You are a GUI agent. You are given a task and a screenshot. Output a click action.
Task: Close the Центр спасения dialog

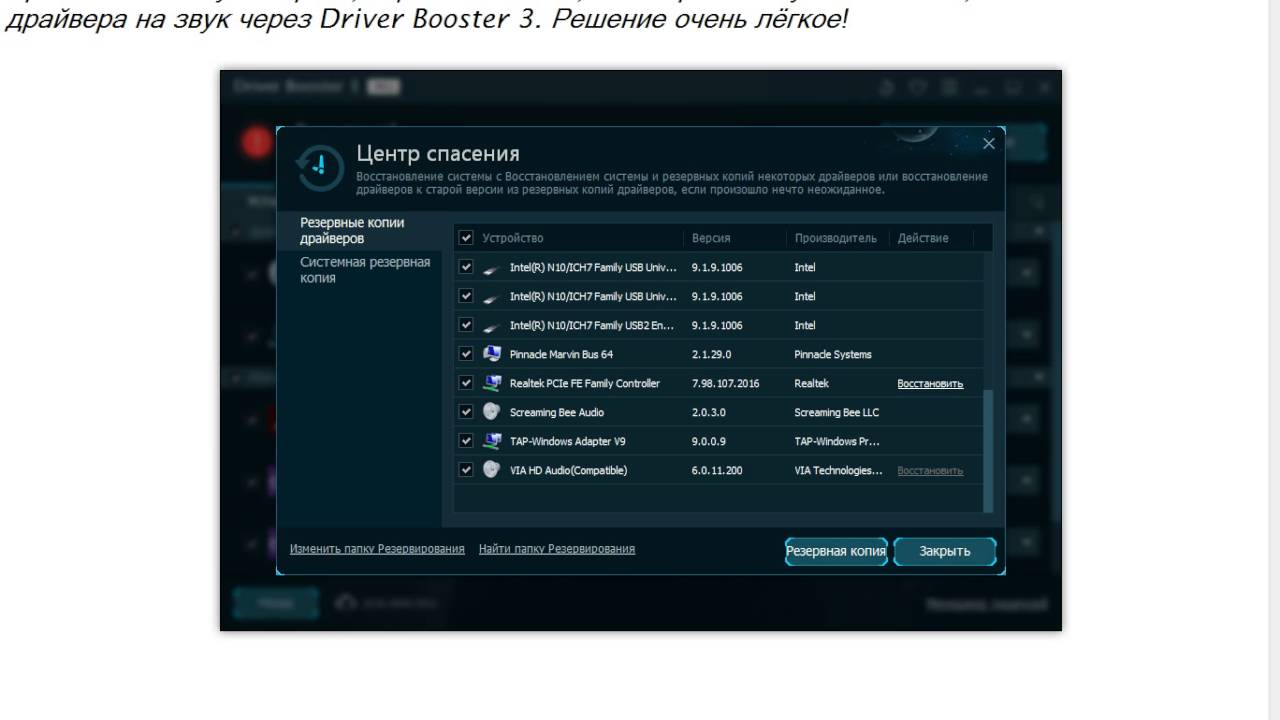tap(989, 144)
